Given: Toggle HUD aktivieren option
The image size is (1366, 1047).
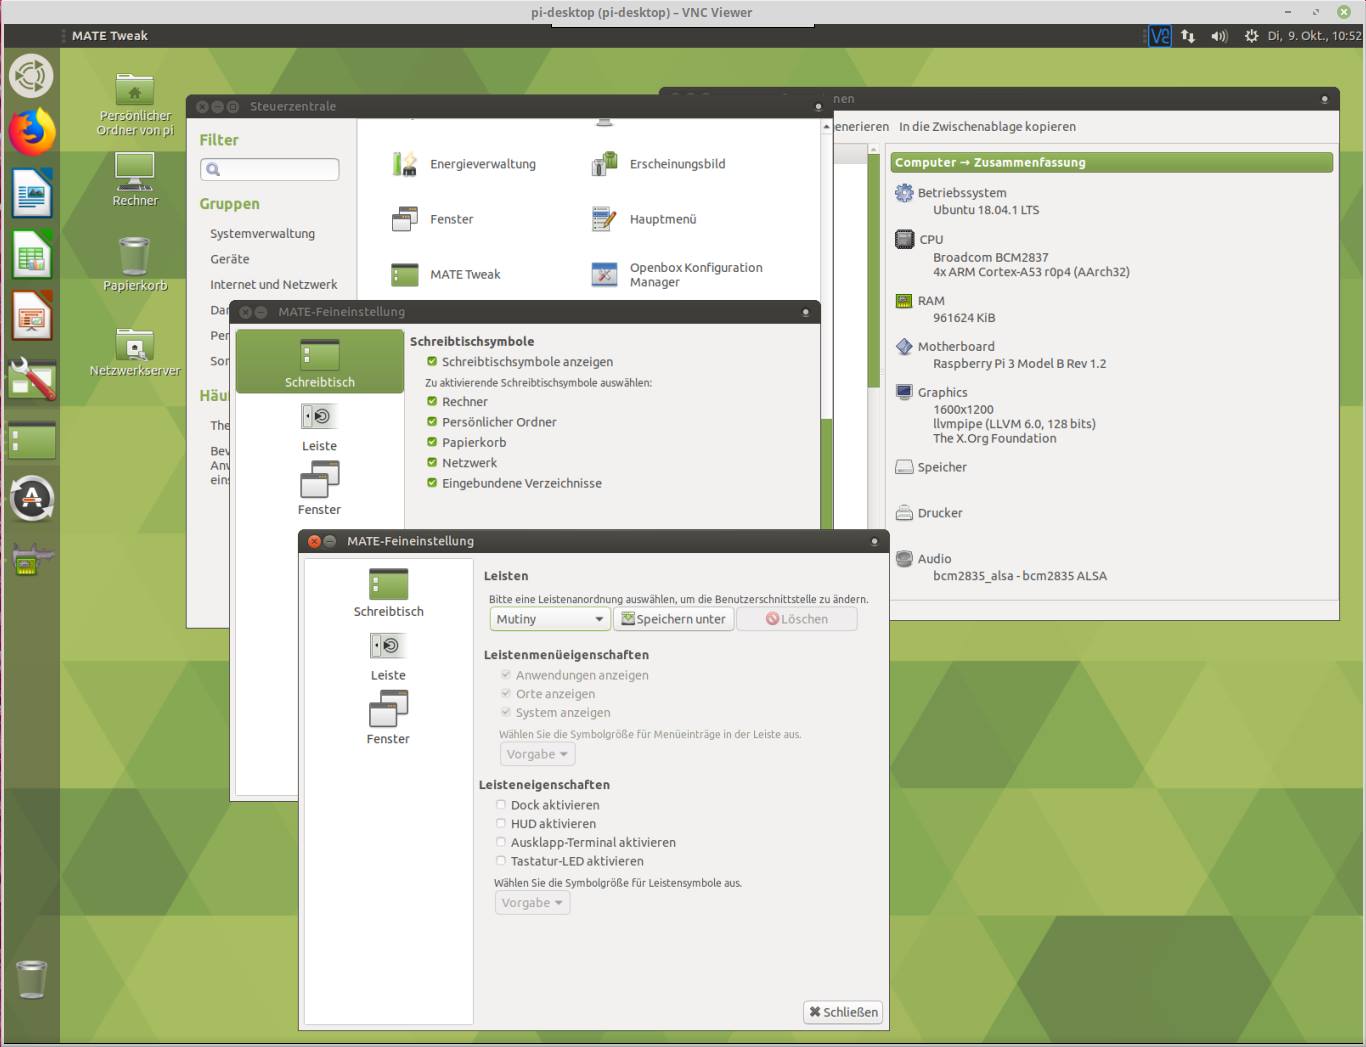Looking at the screenshot, I should click(501, 824).
